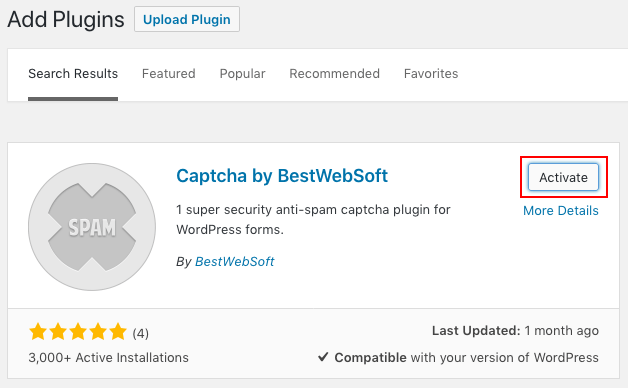Image resolution: width=628 pixels, height=388 pixels.
Task: Switch to the Search Results tab
Action: [x=73, y=74]
